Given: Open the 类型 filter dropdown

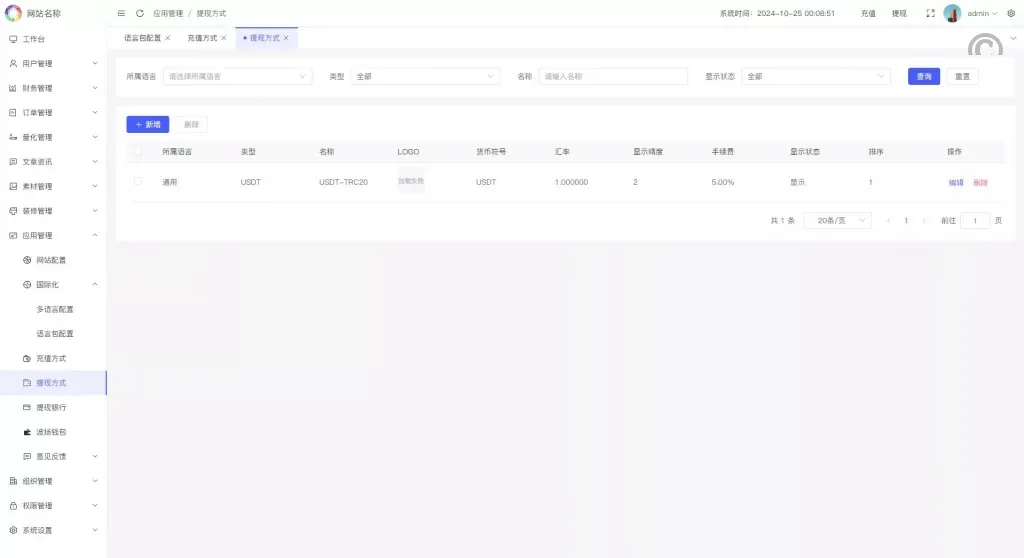Looking at the screenshot, I should point(426,76).
